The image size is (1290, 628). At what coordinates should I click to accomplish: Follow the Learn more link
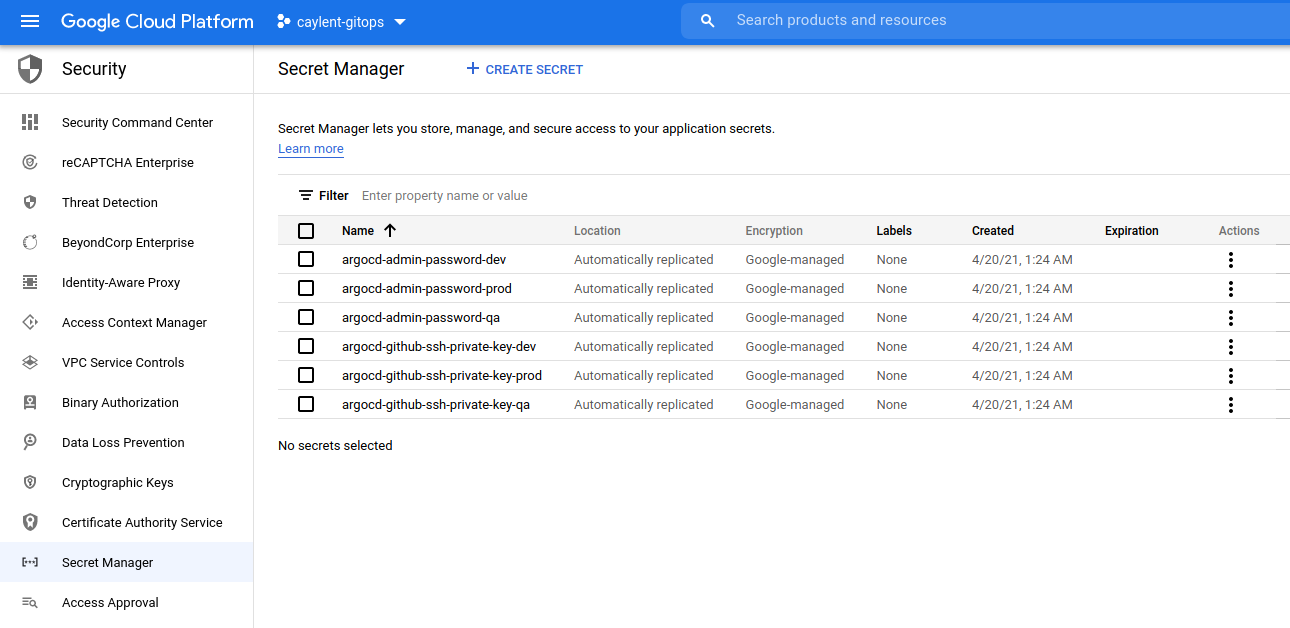(310, 149)
